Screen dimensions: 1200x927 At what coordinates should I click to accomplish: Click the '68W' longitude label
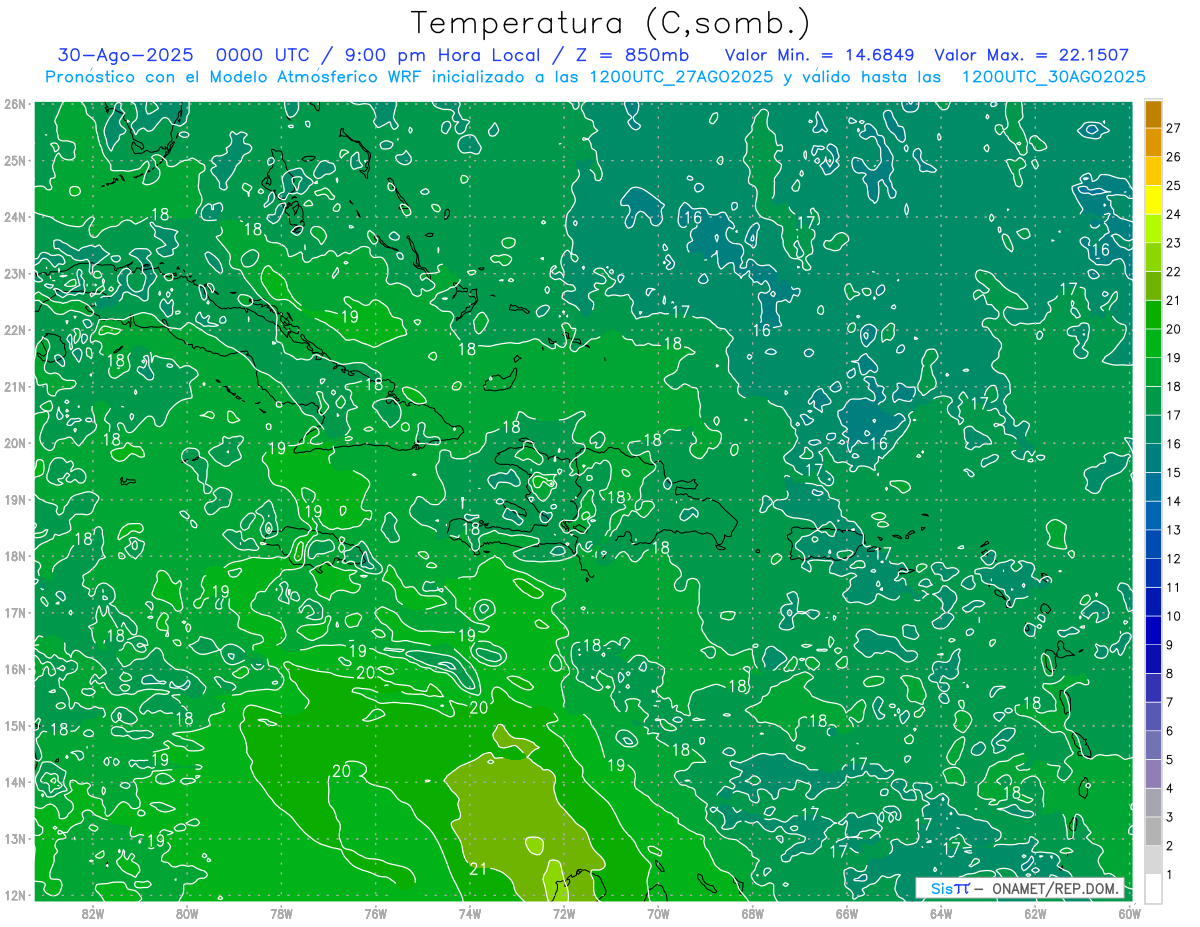[752, 912]
